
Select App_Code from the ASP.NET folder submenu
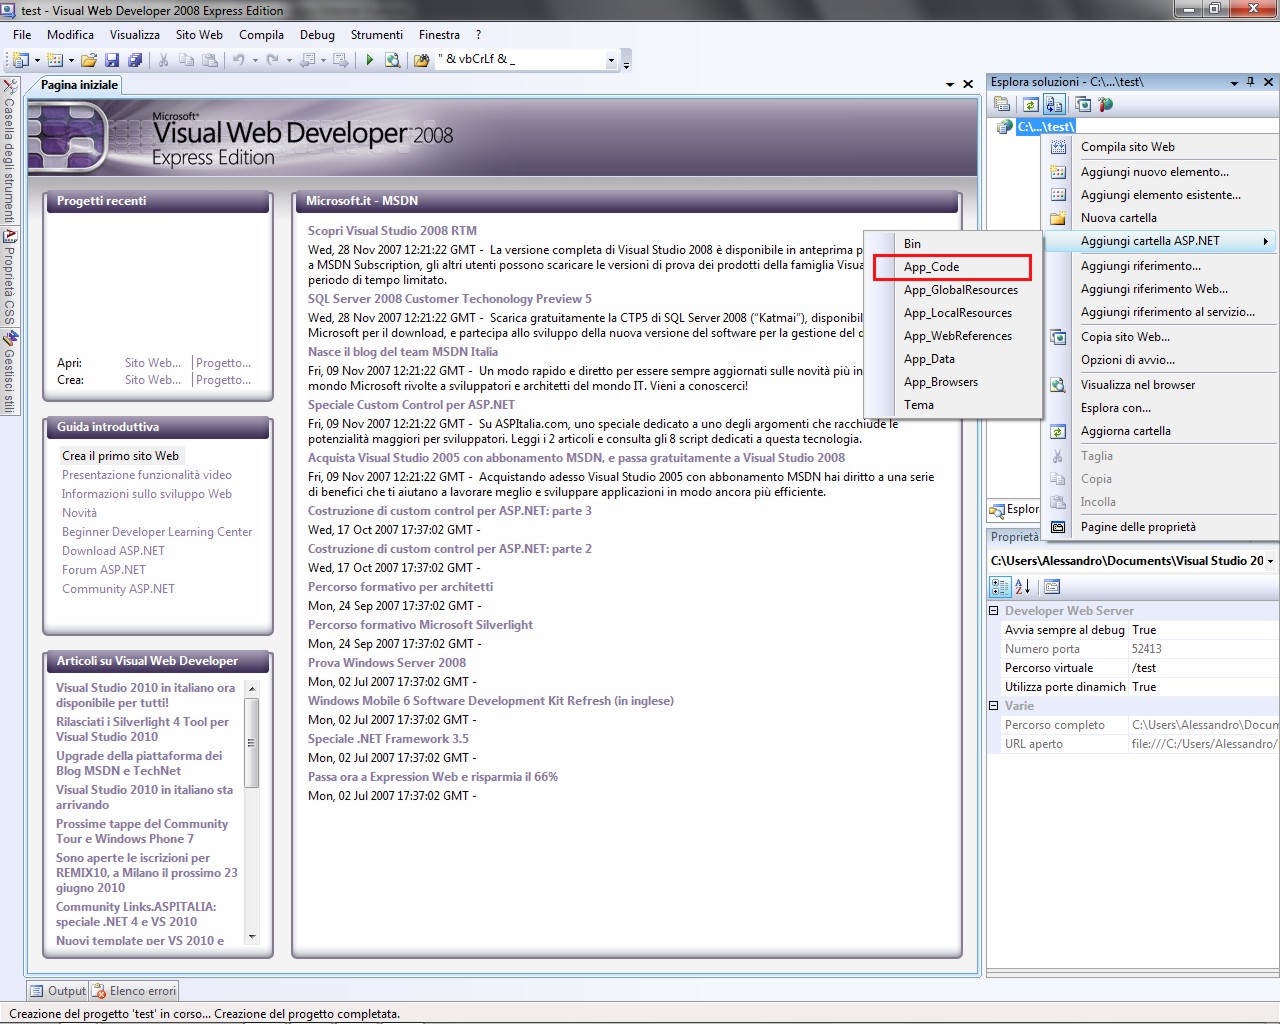[x=951, y=267]
